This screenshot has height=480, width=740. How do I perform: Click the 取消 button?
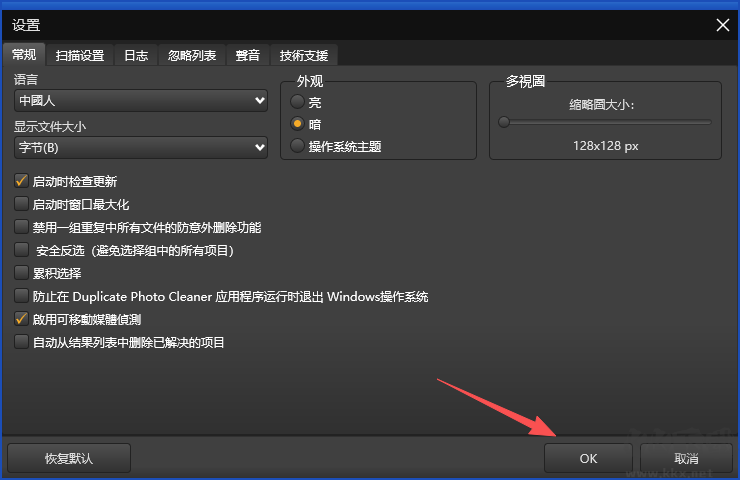(x=686, y=458)
